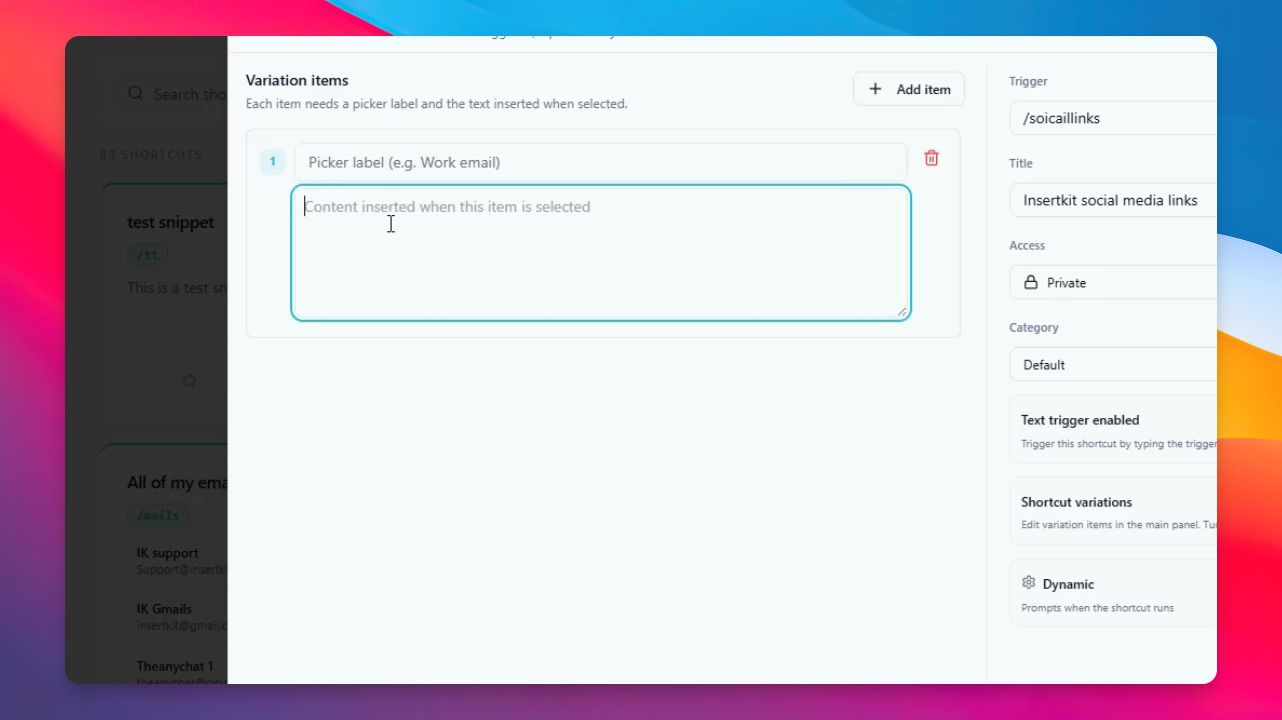Click the plus icon beside Add item

point(875,89)
